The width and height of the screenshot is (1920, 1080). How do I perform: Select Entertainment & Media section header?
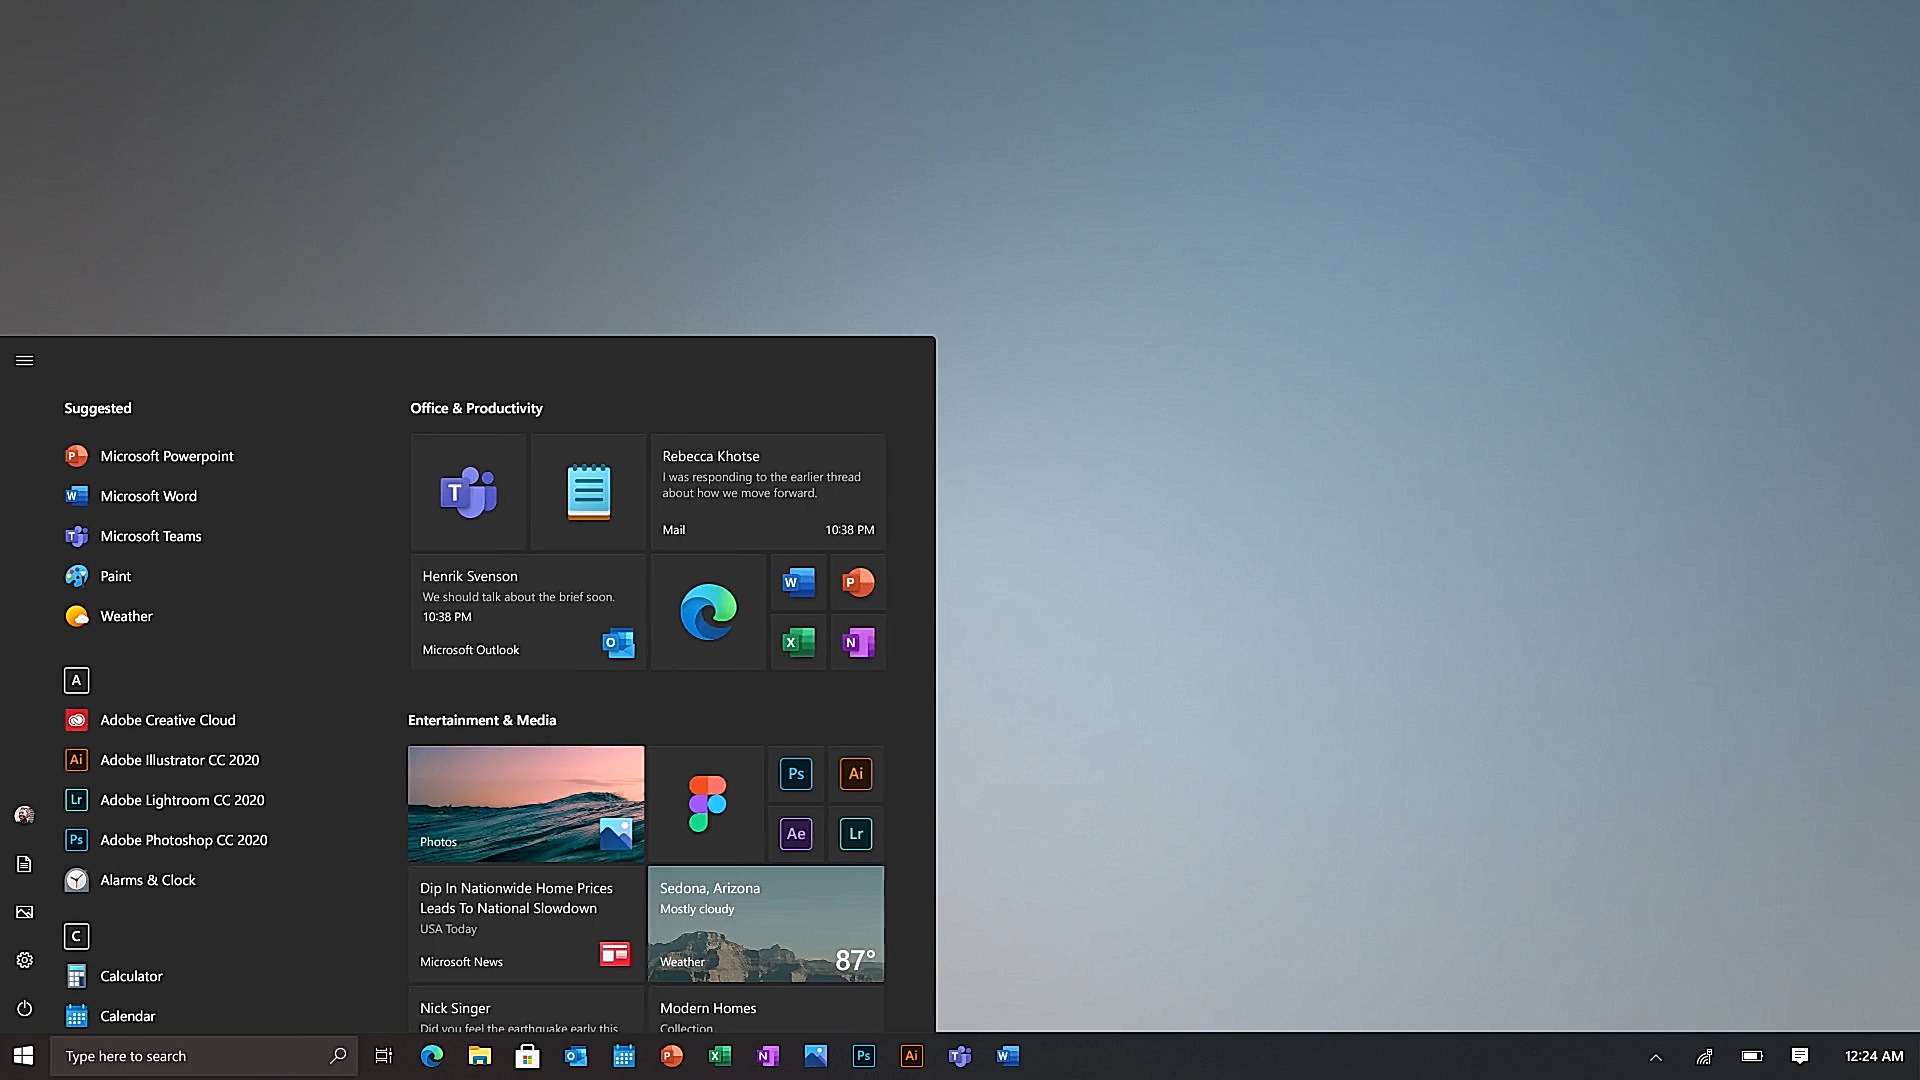(x=483, y=720)
